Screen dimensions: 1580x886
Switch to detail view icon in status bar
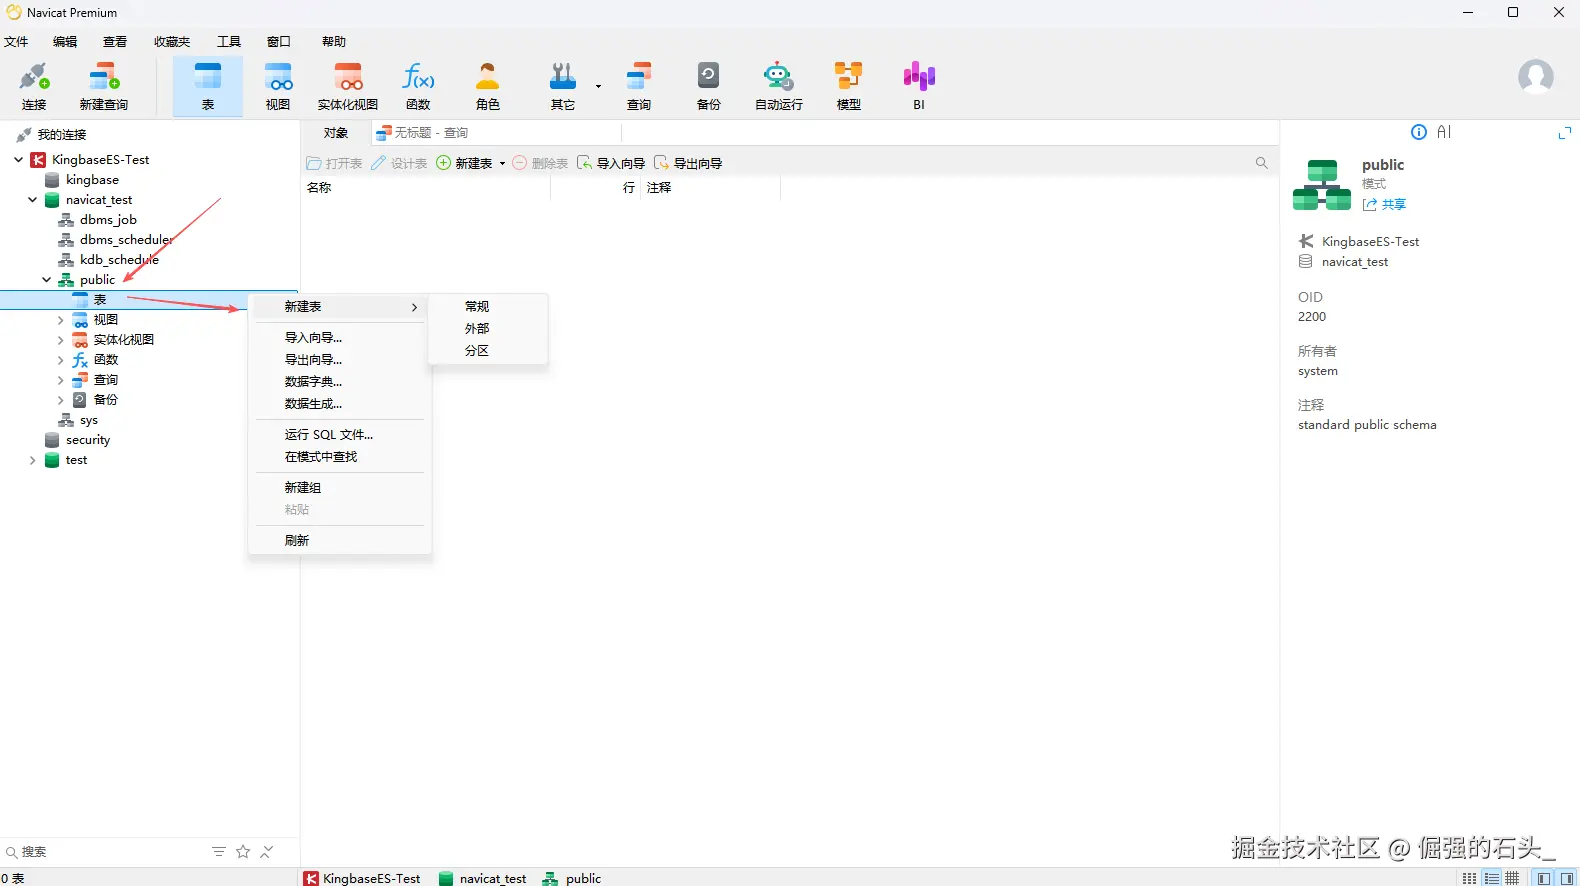pos(1491,878)
